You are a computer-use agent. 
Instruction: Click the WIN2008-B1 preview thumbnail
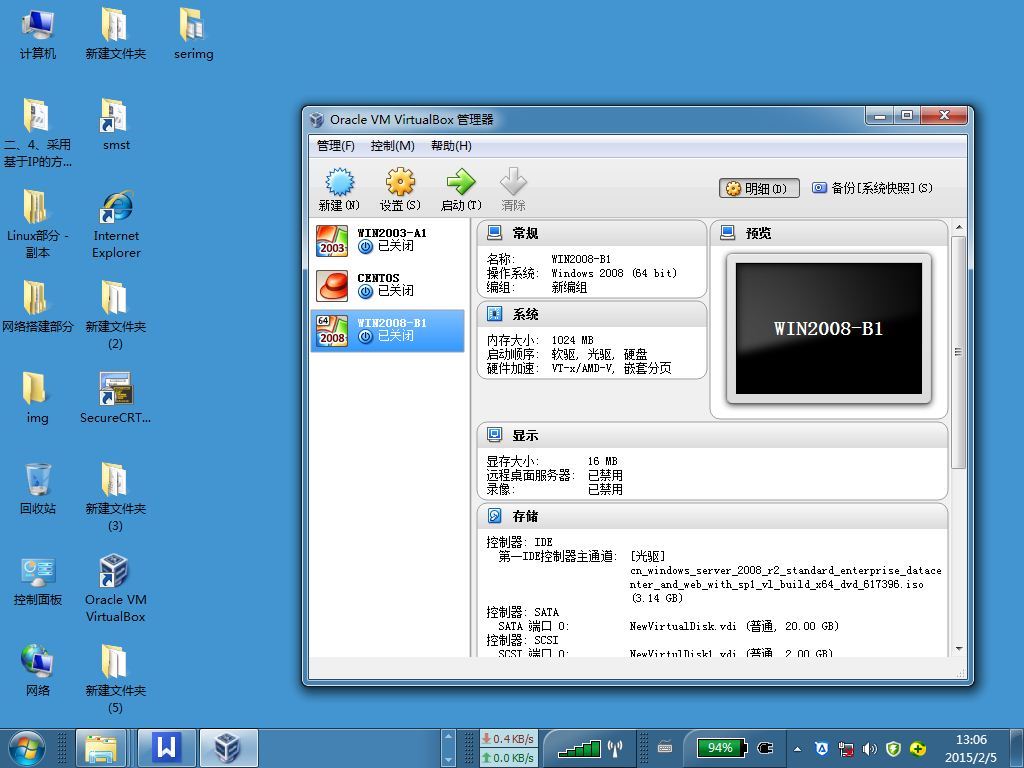click(829, 328)
